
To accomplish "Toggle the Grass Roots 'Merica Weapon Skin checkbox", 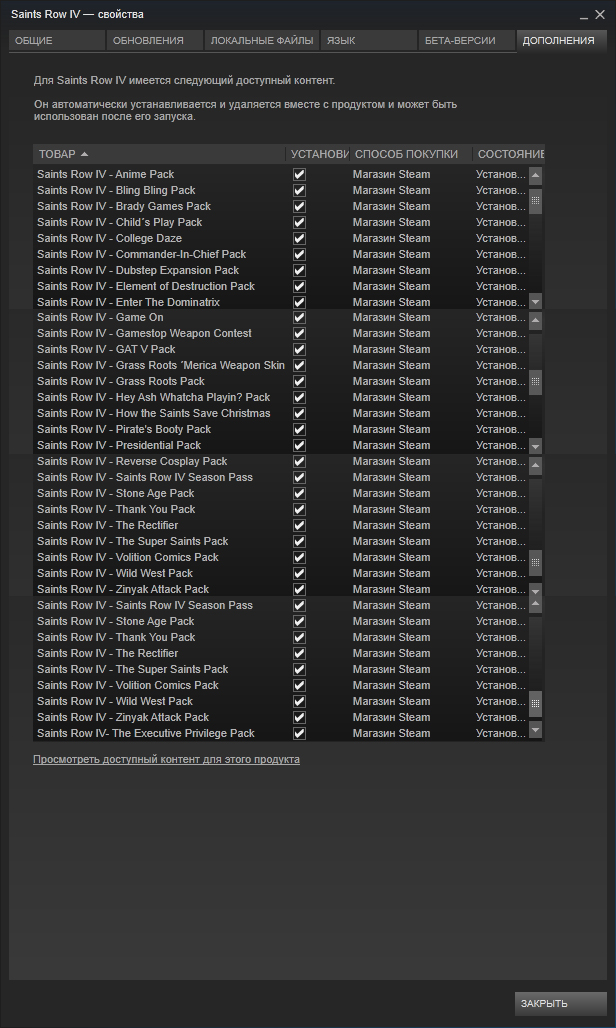I will click(299, 365).
